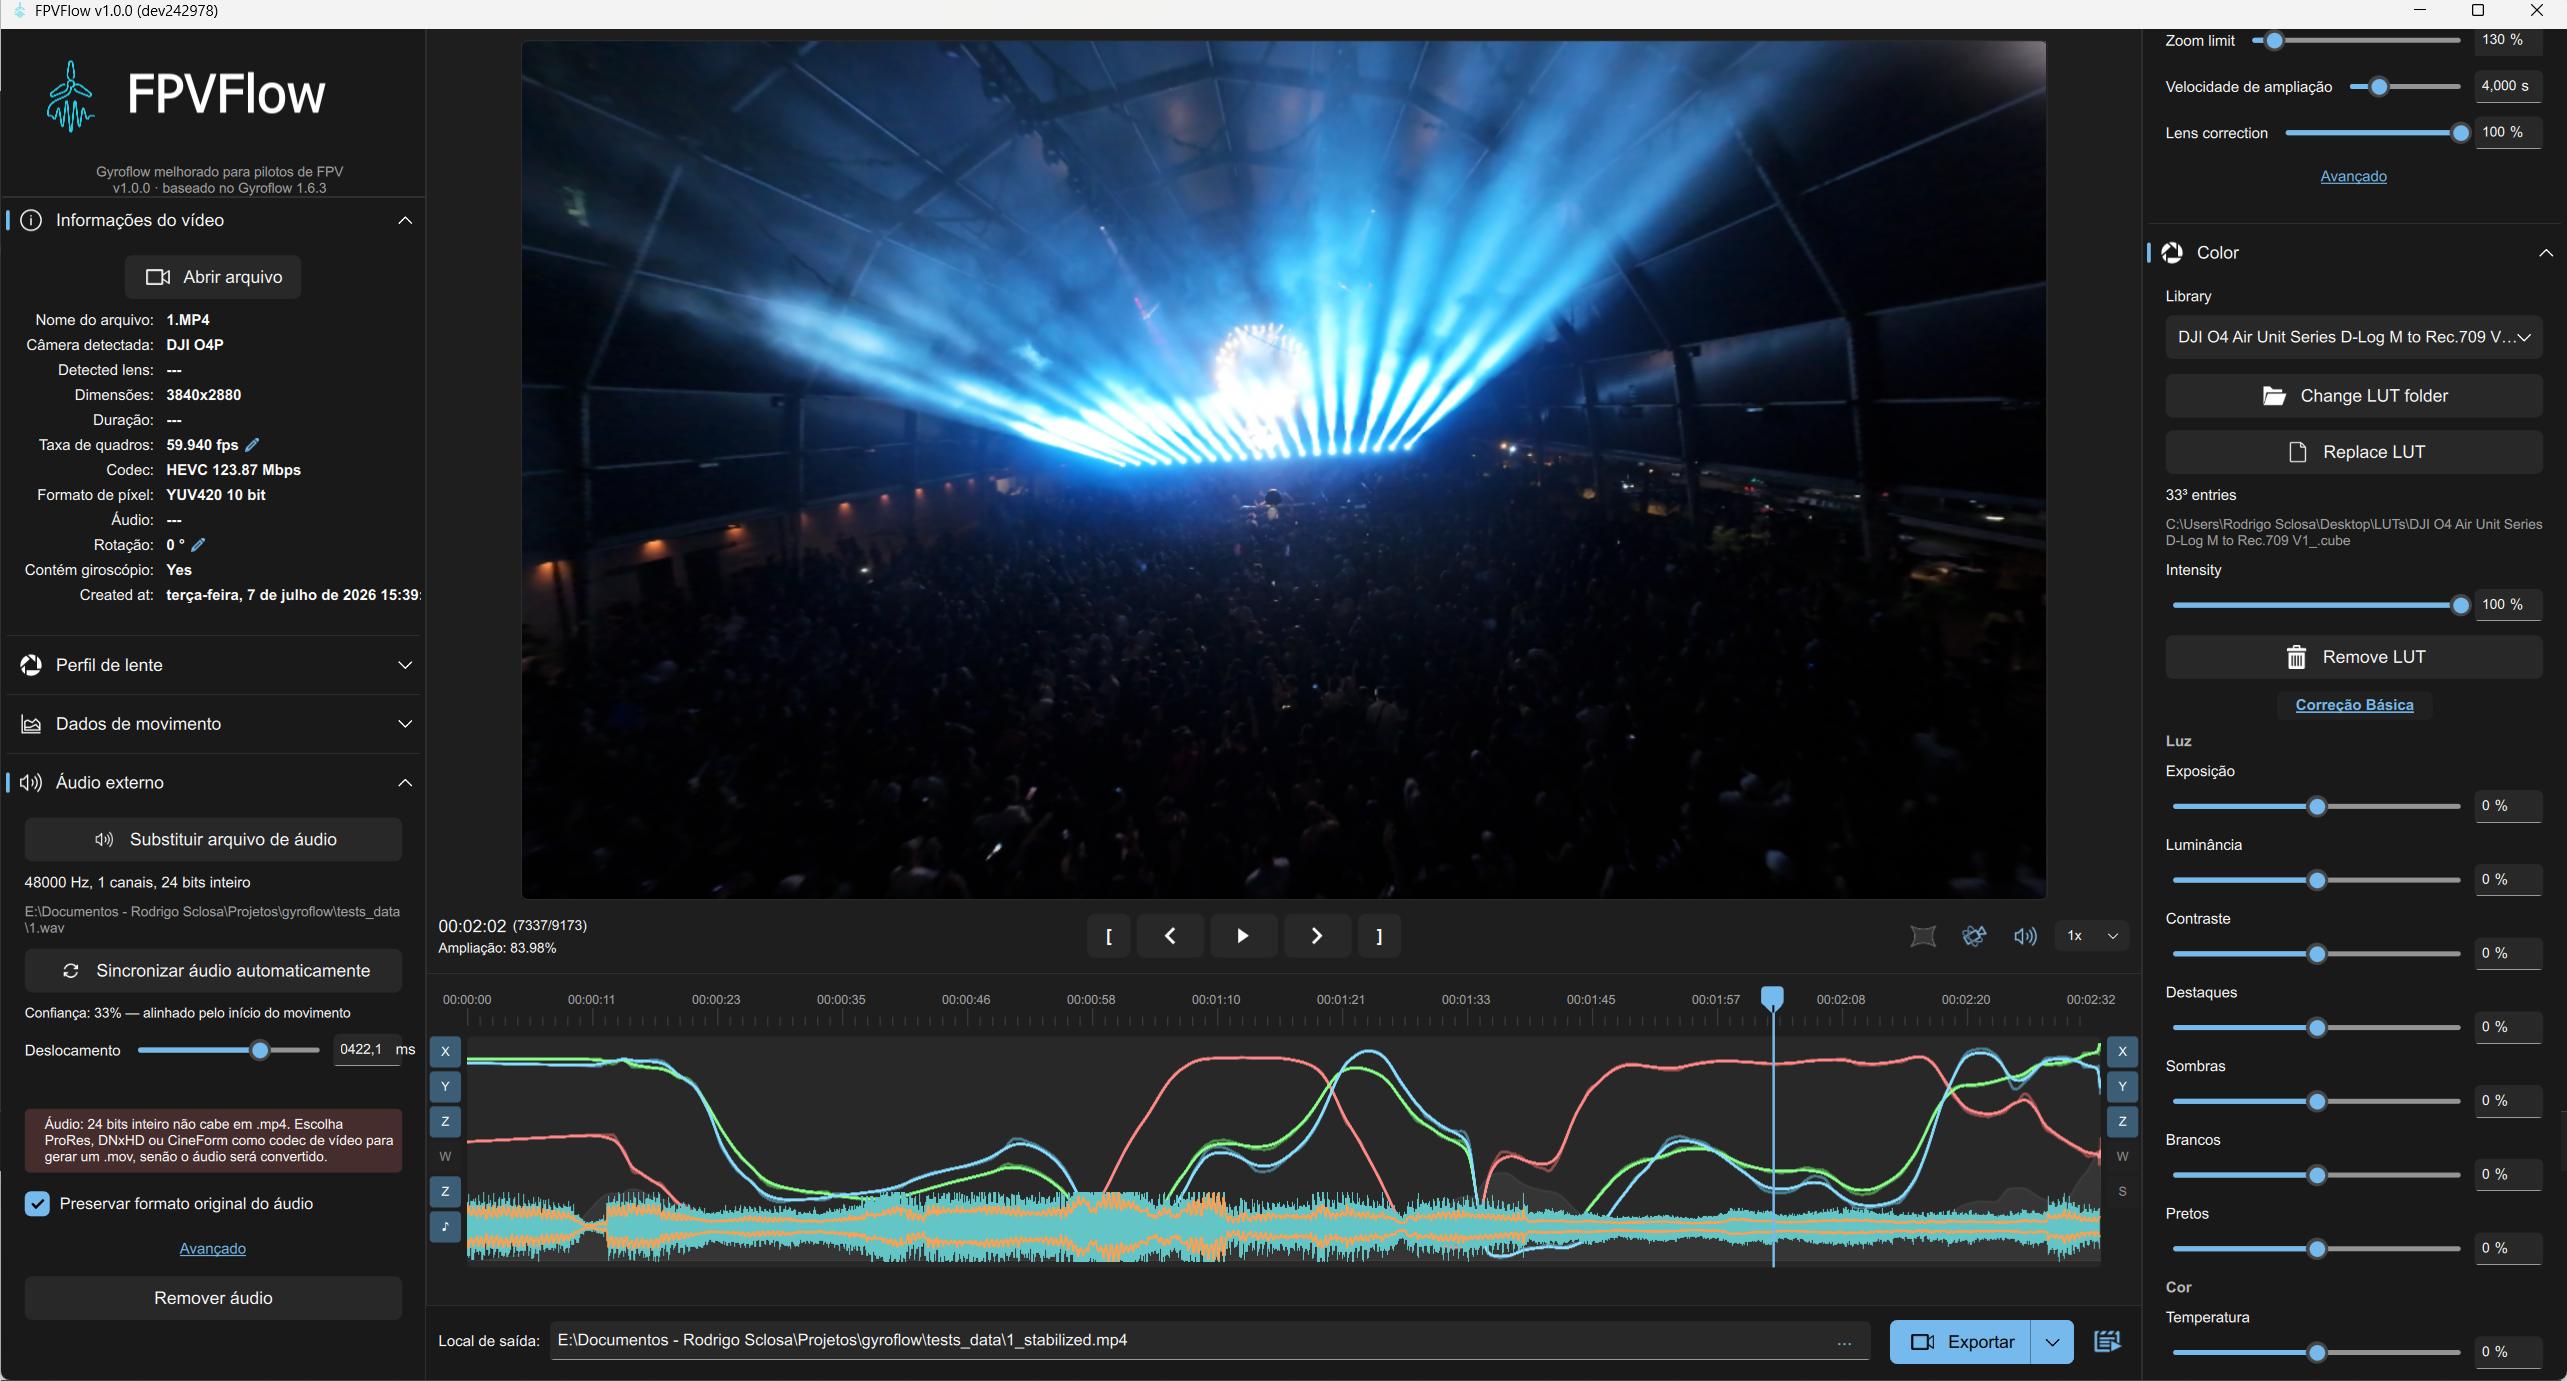Collapse the Color panel section
The height and width of the screenshot is (1381, 2567).
[2545, 253]
